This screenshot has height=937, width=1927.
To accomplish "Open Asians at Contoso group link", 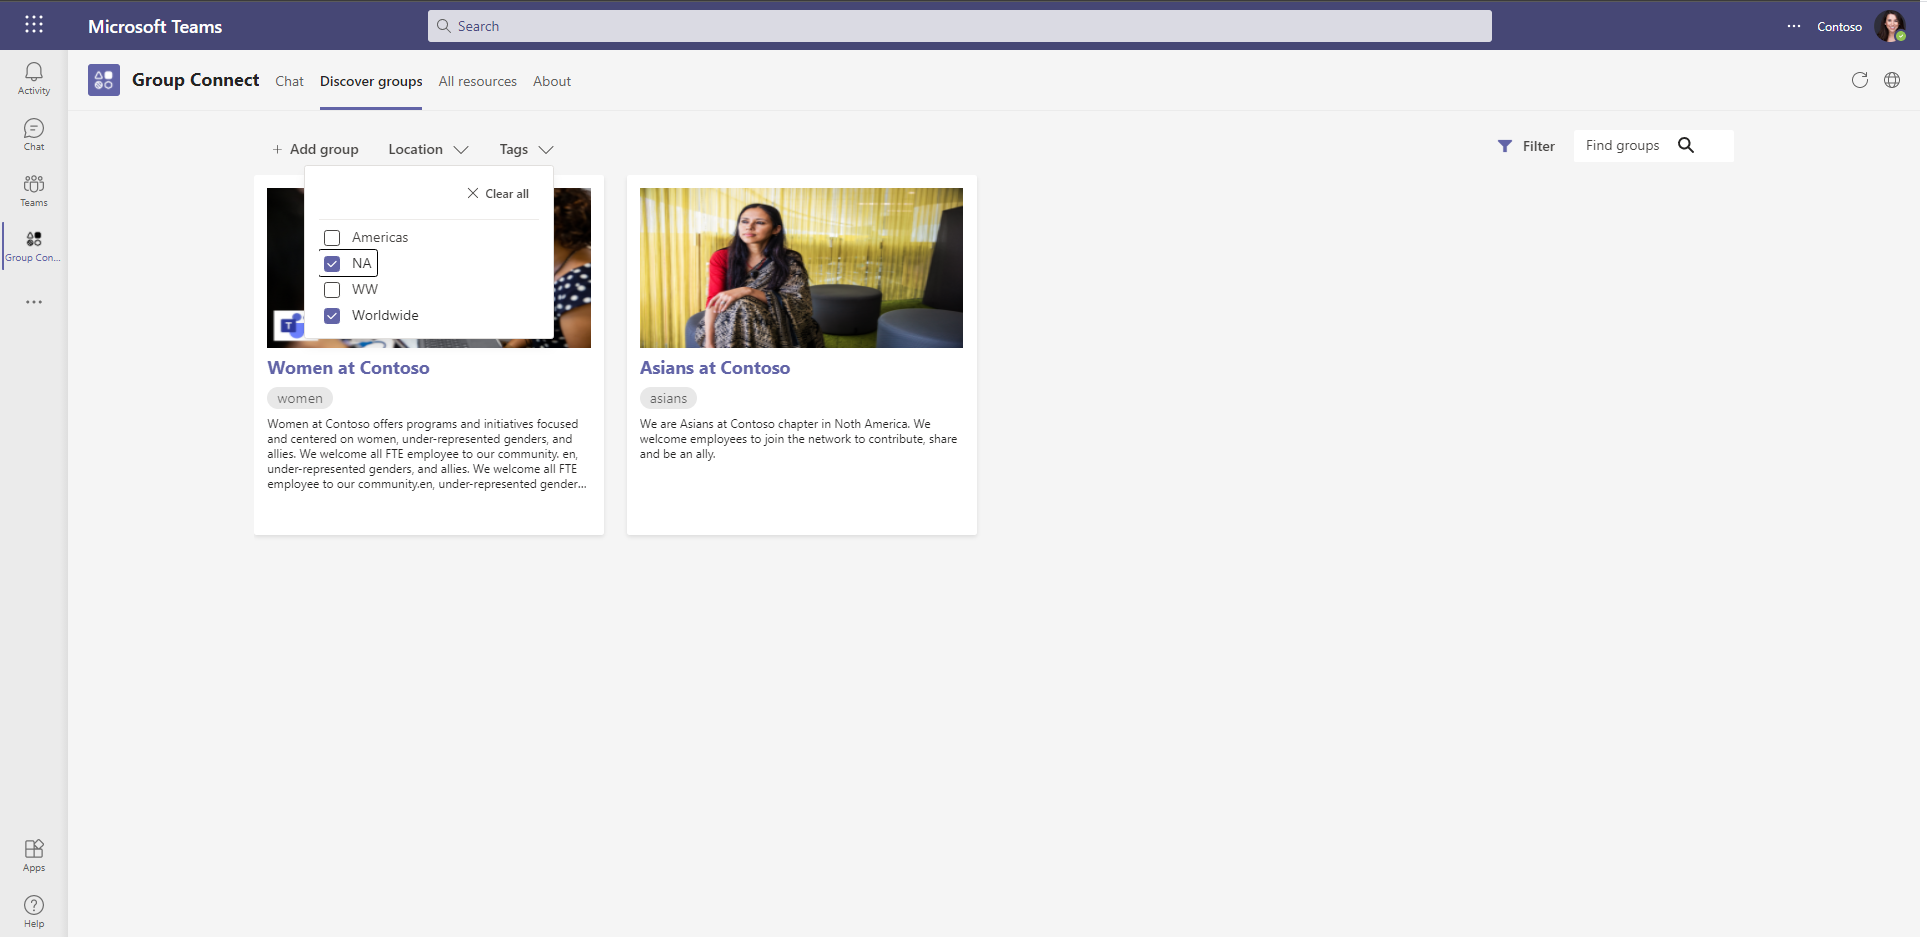I will [x=715, y=368].
